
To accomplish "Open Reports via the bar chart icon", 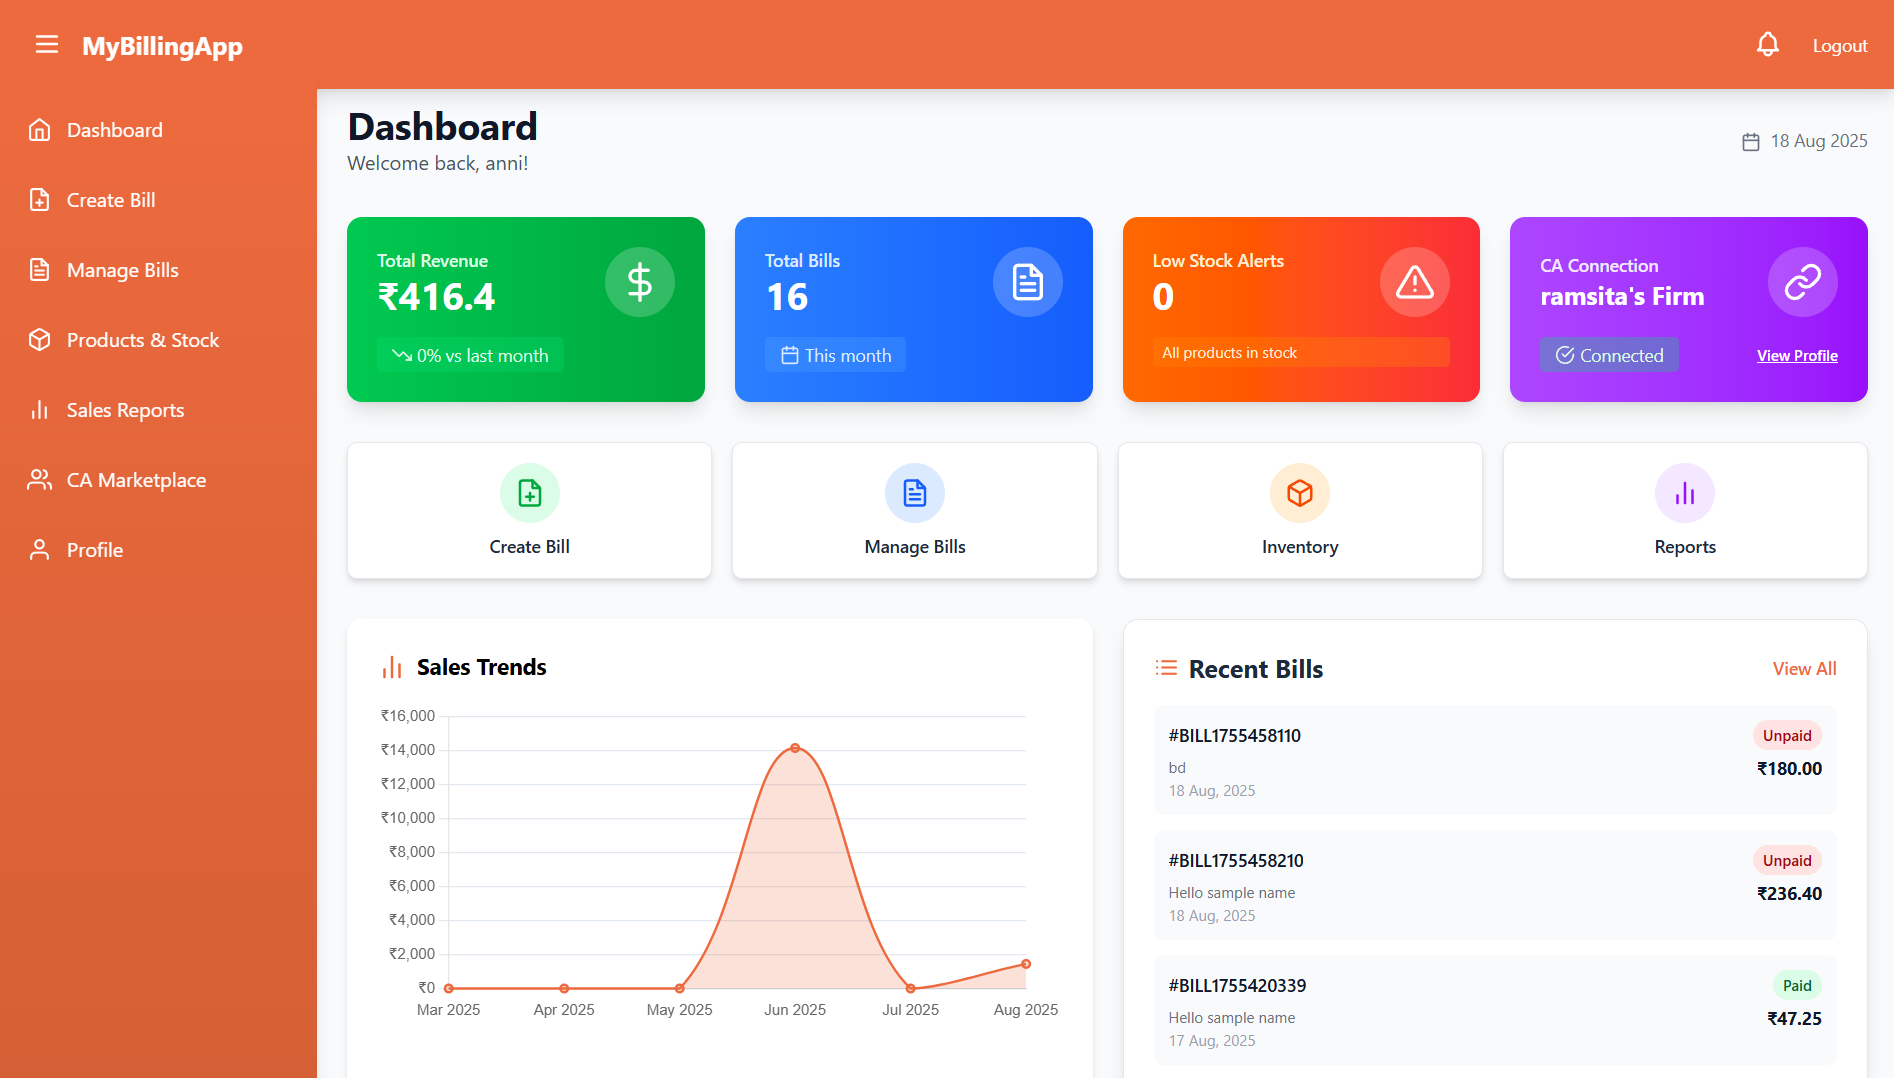I will click(x=1684, y=492).
